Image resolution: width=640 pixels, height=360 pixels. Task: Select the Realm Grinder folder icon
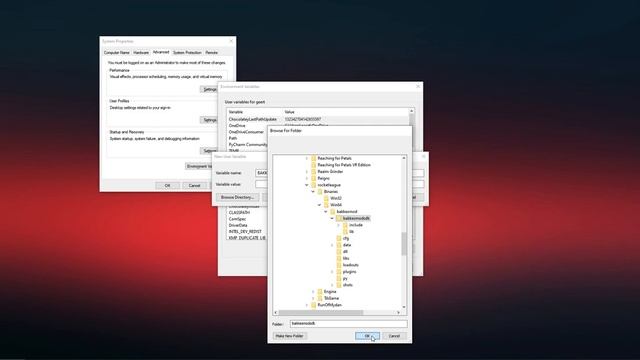pos(314,171)
